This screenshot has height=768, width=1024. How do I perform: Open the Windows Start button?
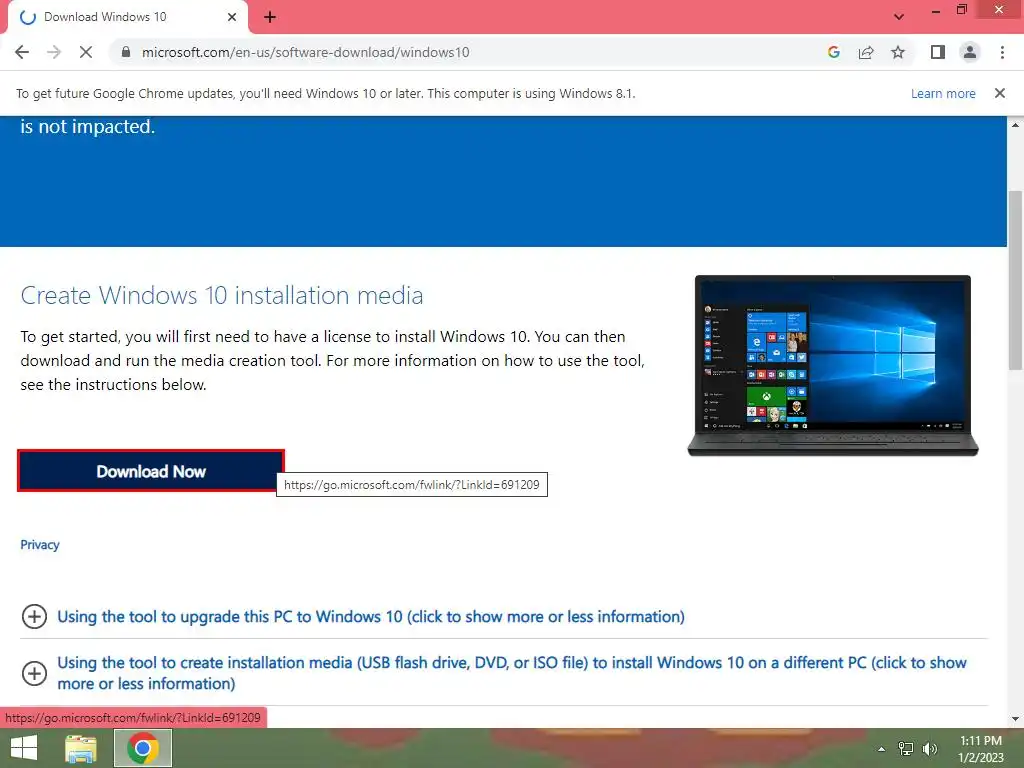click(24, 748)
